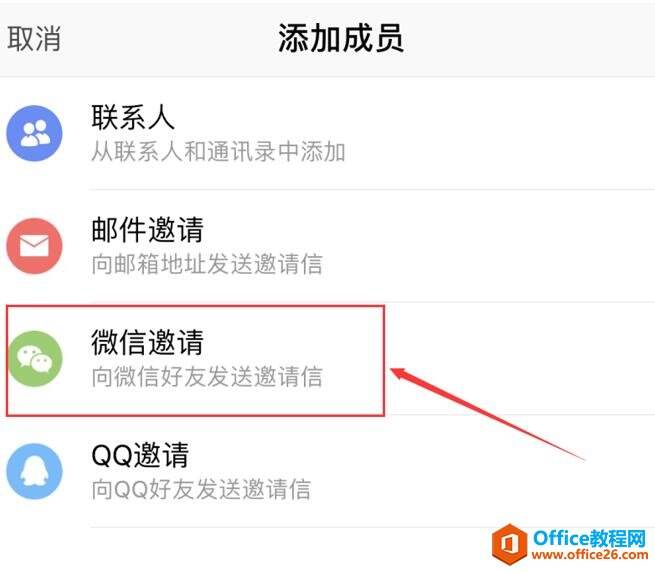Click the orange Office logo icon
The image size is (655, 572).
coord(510,544)
